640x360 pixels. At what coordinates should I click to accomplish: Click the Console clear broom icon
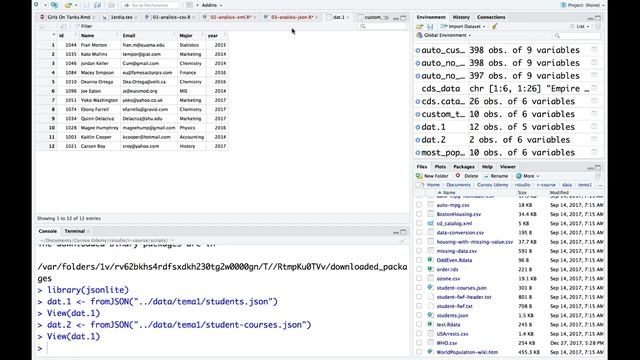coord(402,240)
